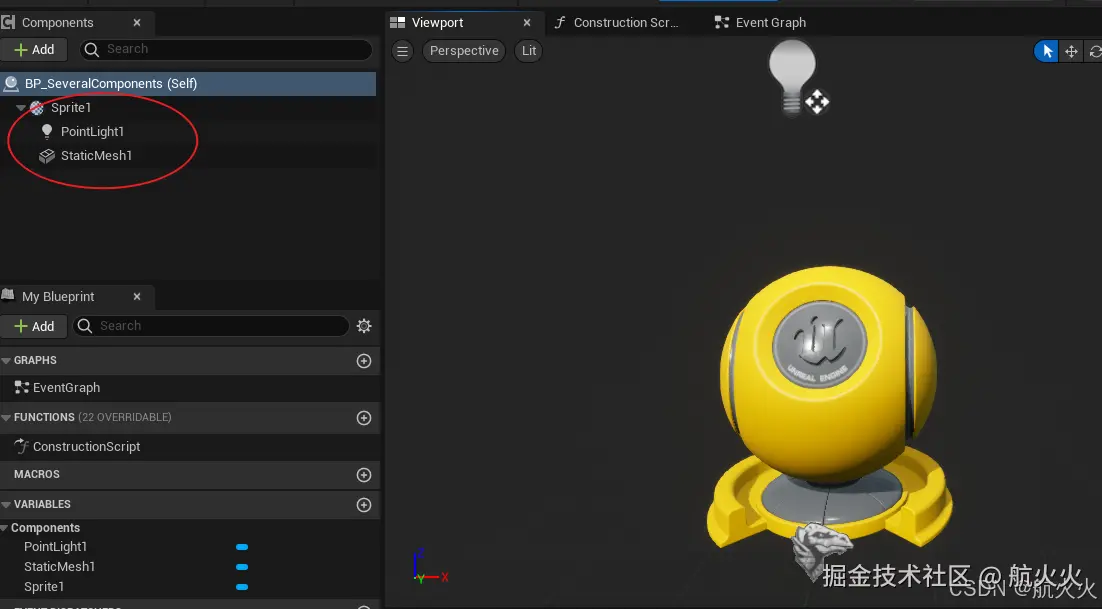Add a new variable with plus icon
The height and width of the screenshot is (609, 1102).
click(364, 505)
